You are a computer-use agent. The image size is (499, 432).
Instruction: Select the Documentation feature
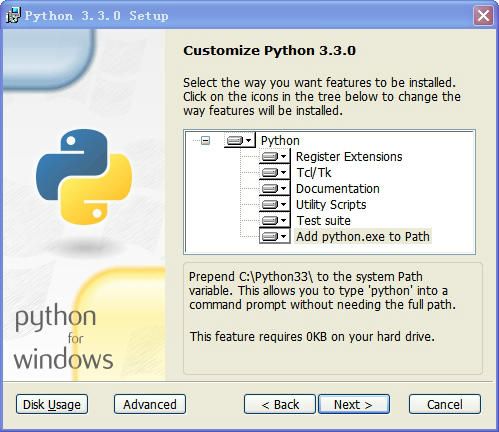click(x=338, y=189)
